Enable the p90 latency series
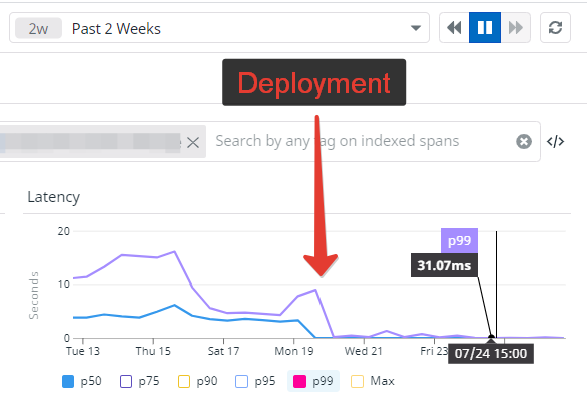 tap(198, 381)
